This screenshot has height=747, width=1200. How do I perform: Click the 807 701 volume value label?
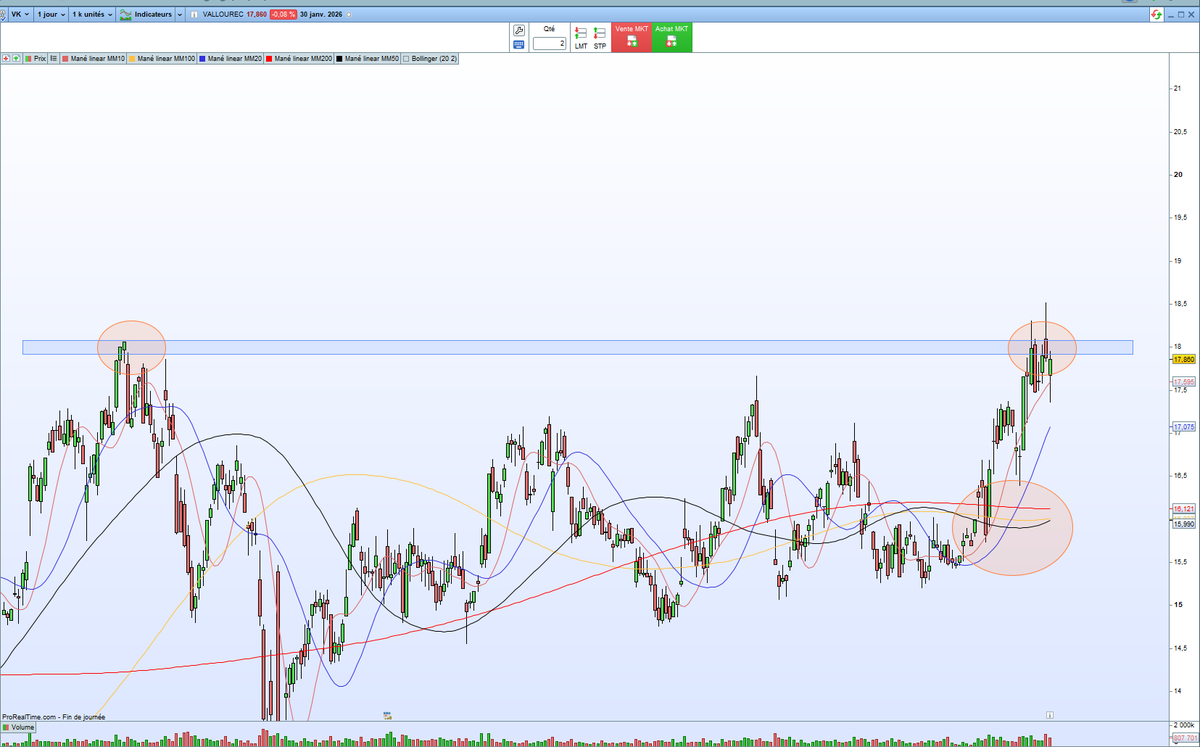tap(1184, 737)
